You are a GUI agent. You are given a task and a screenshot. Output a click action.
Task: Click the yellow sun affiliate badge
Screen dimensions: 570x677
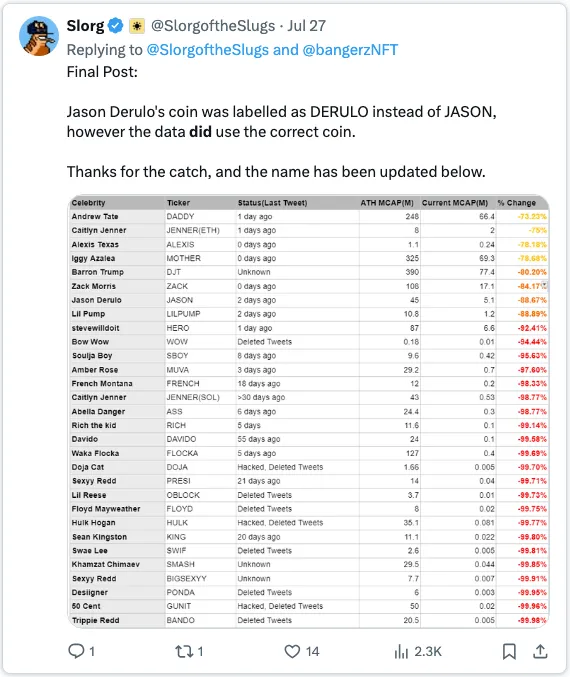(x=137, y=26)
